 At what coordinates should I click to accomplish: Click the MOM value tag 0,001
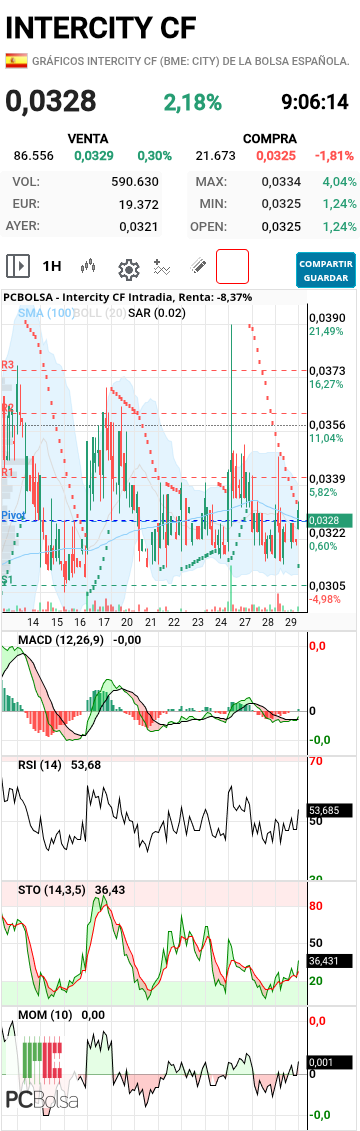[329, 1062]
